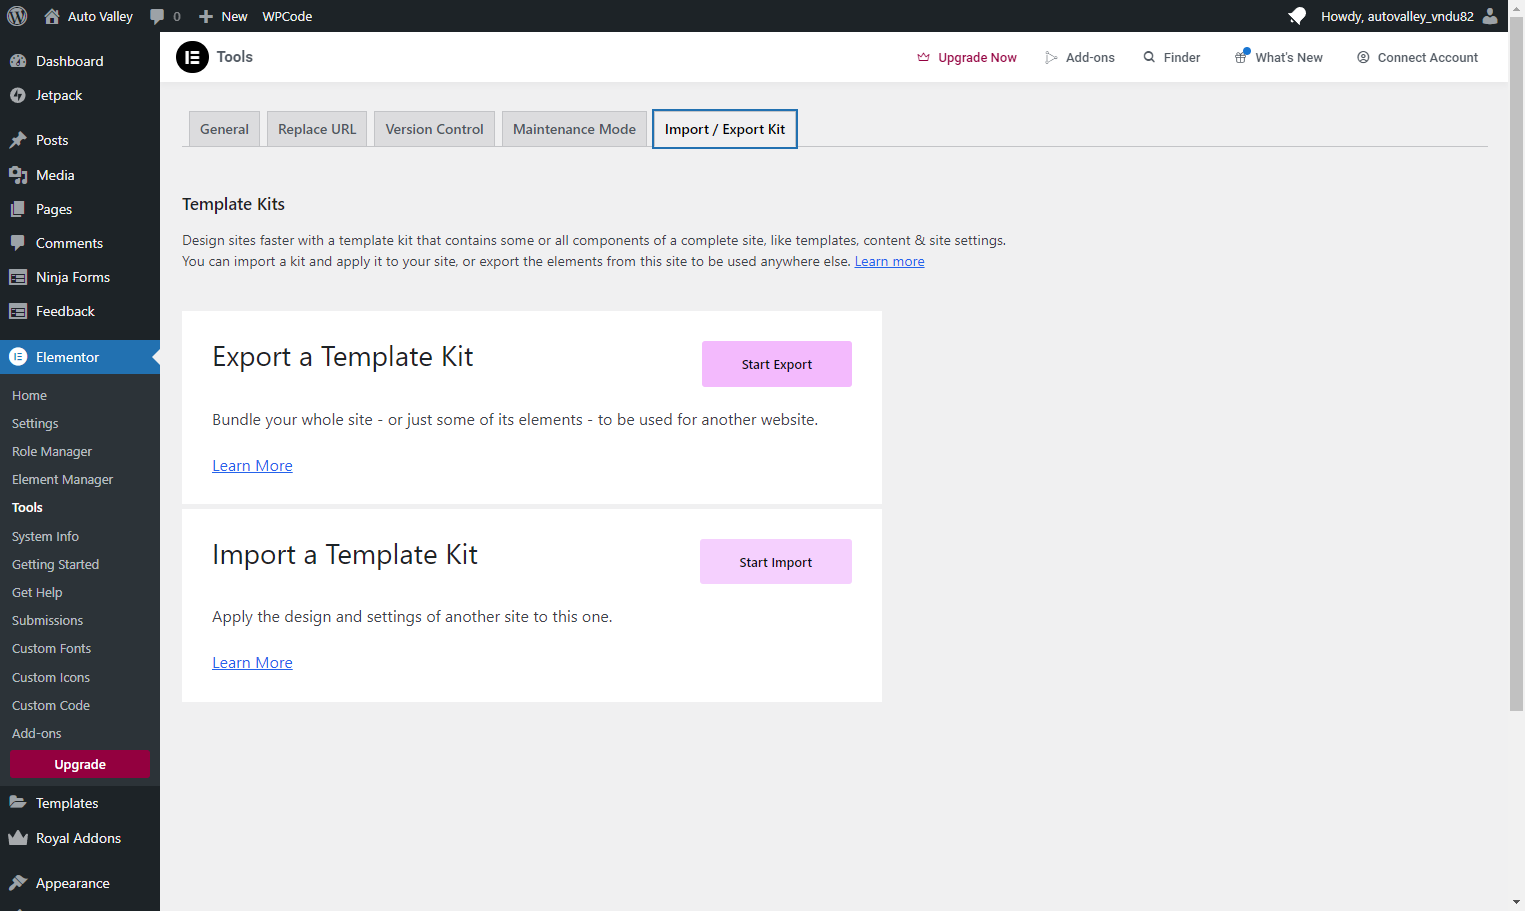Open the comments bubble icon in admin bar

click(157, 16)
